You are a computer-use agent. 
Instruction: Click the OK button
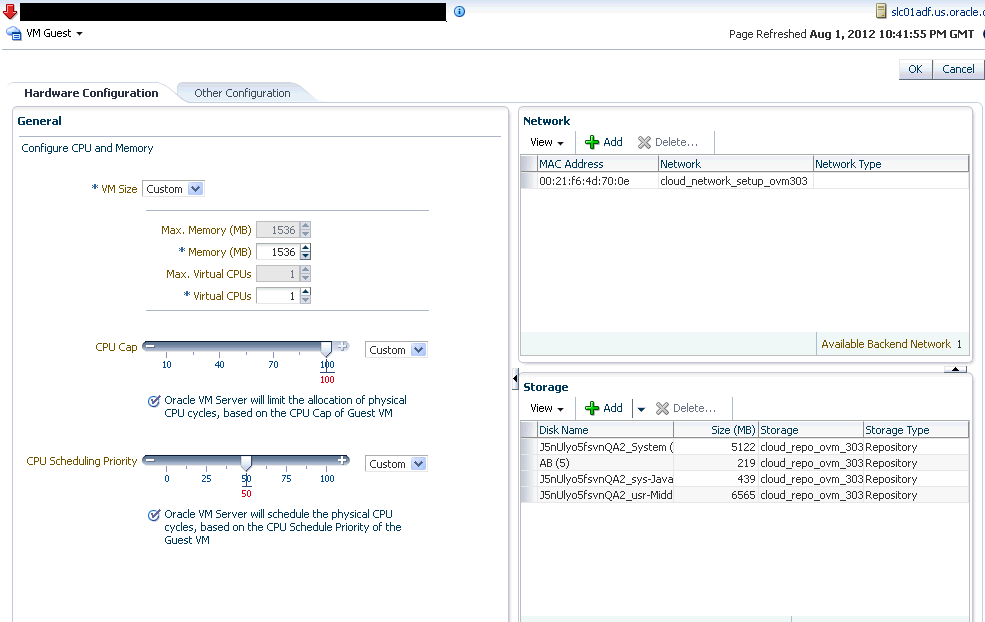click(x=915, y=69)
